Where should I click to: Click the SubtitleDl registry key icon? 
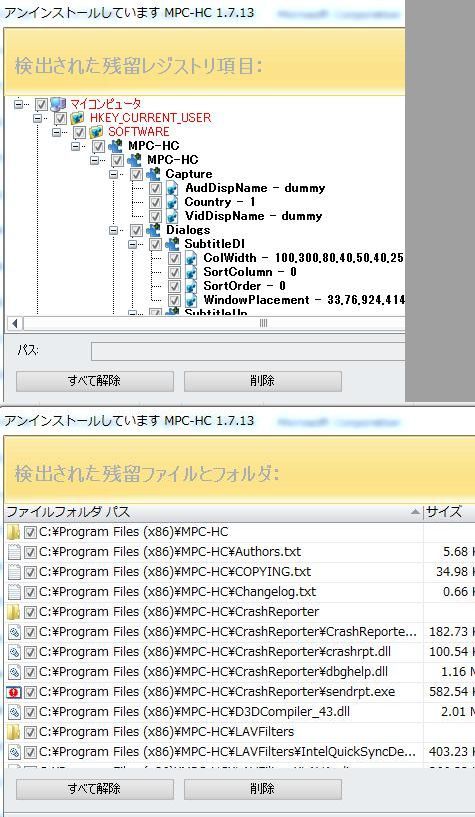(172, 244)
